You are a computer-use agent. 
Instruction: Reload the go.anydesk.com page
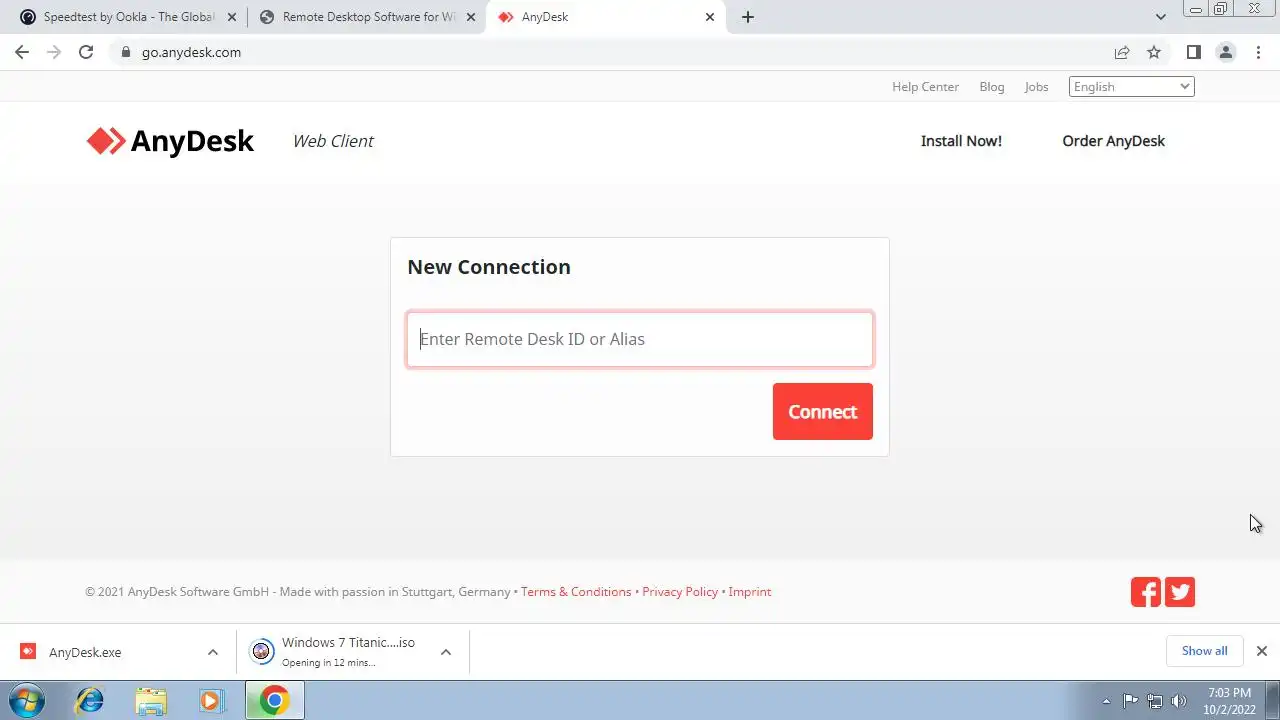[86, 52]
